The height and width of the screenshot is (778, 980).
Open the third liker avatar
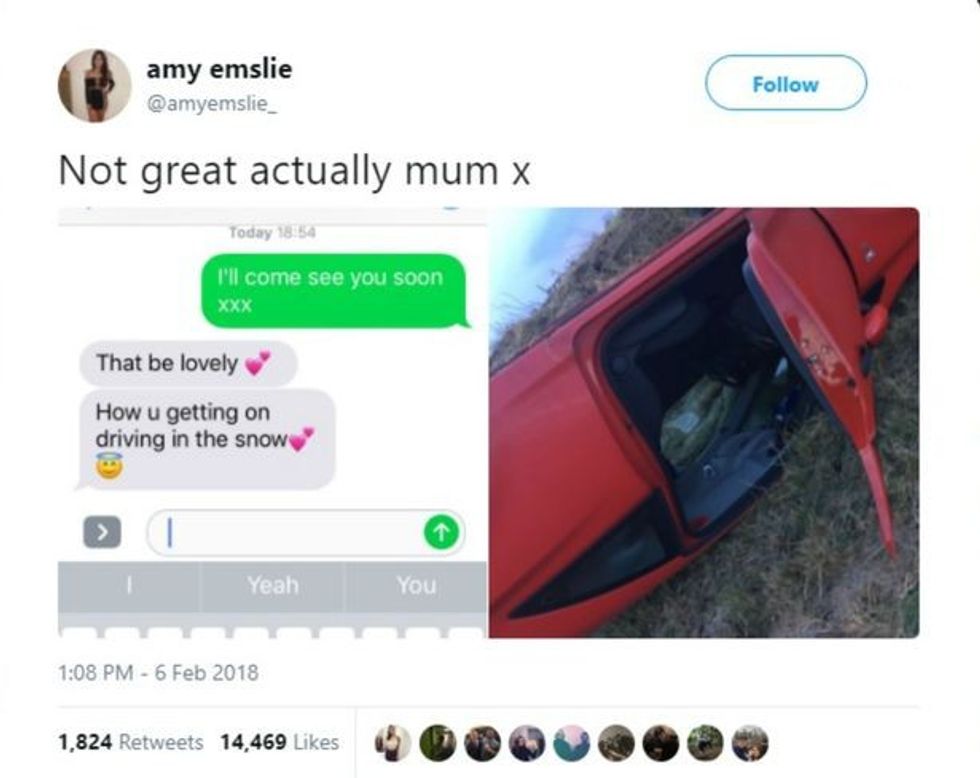tap(482, 743)
